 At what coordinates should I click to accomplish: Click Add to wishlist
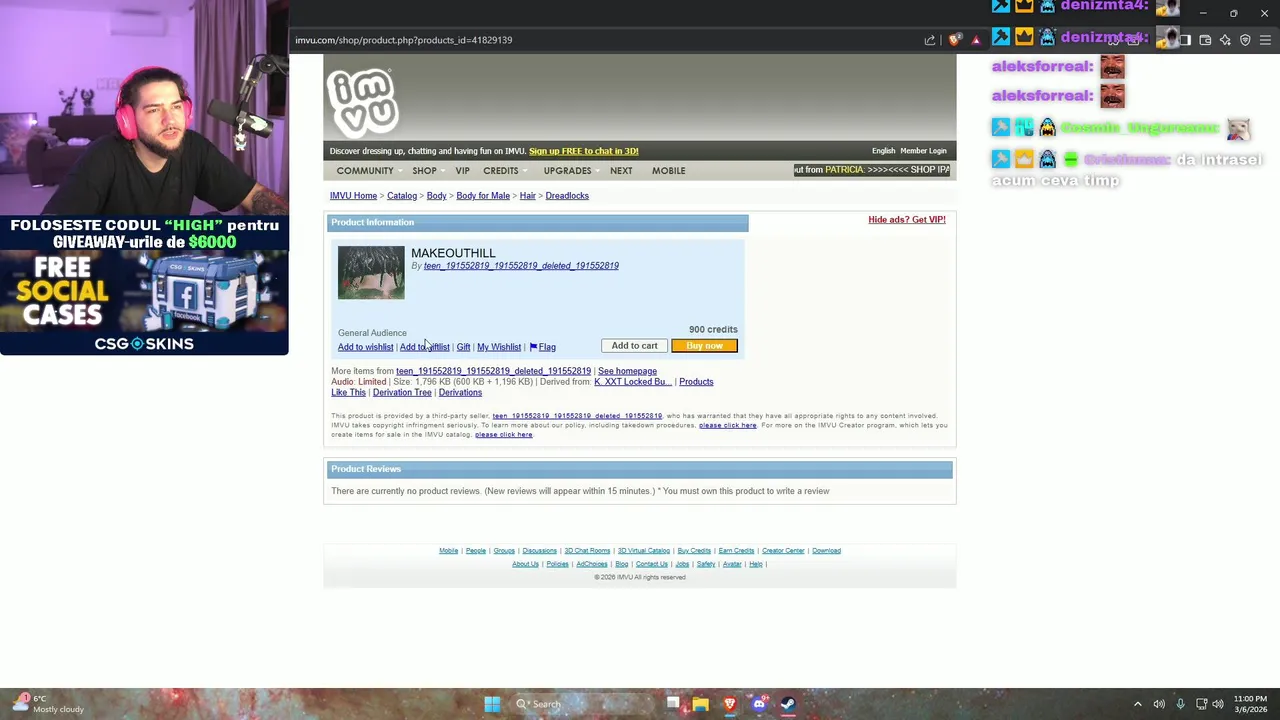click(x=365, y=347)
